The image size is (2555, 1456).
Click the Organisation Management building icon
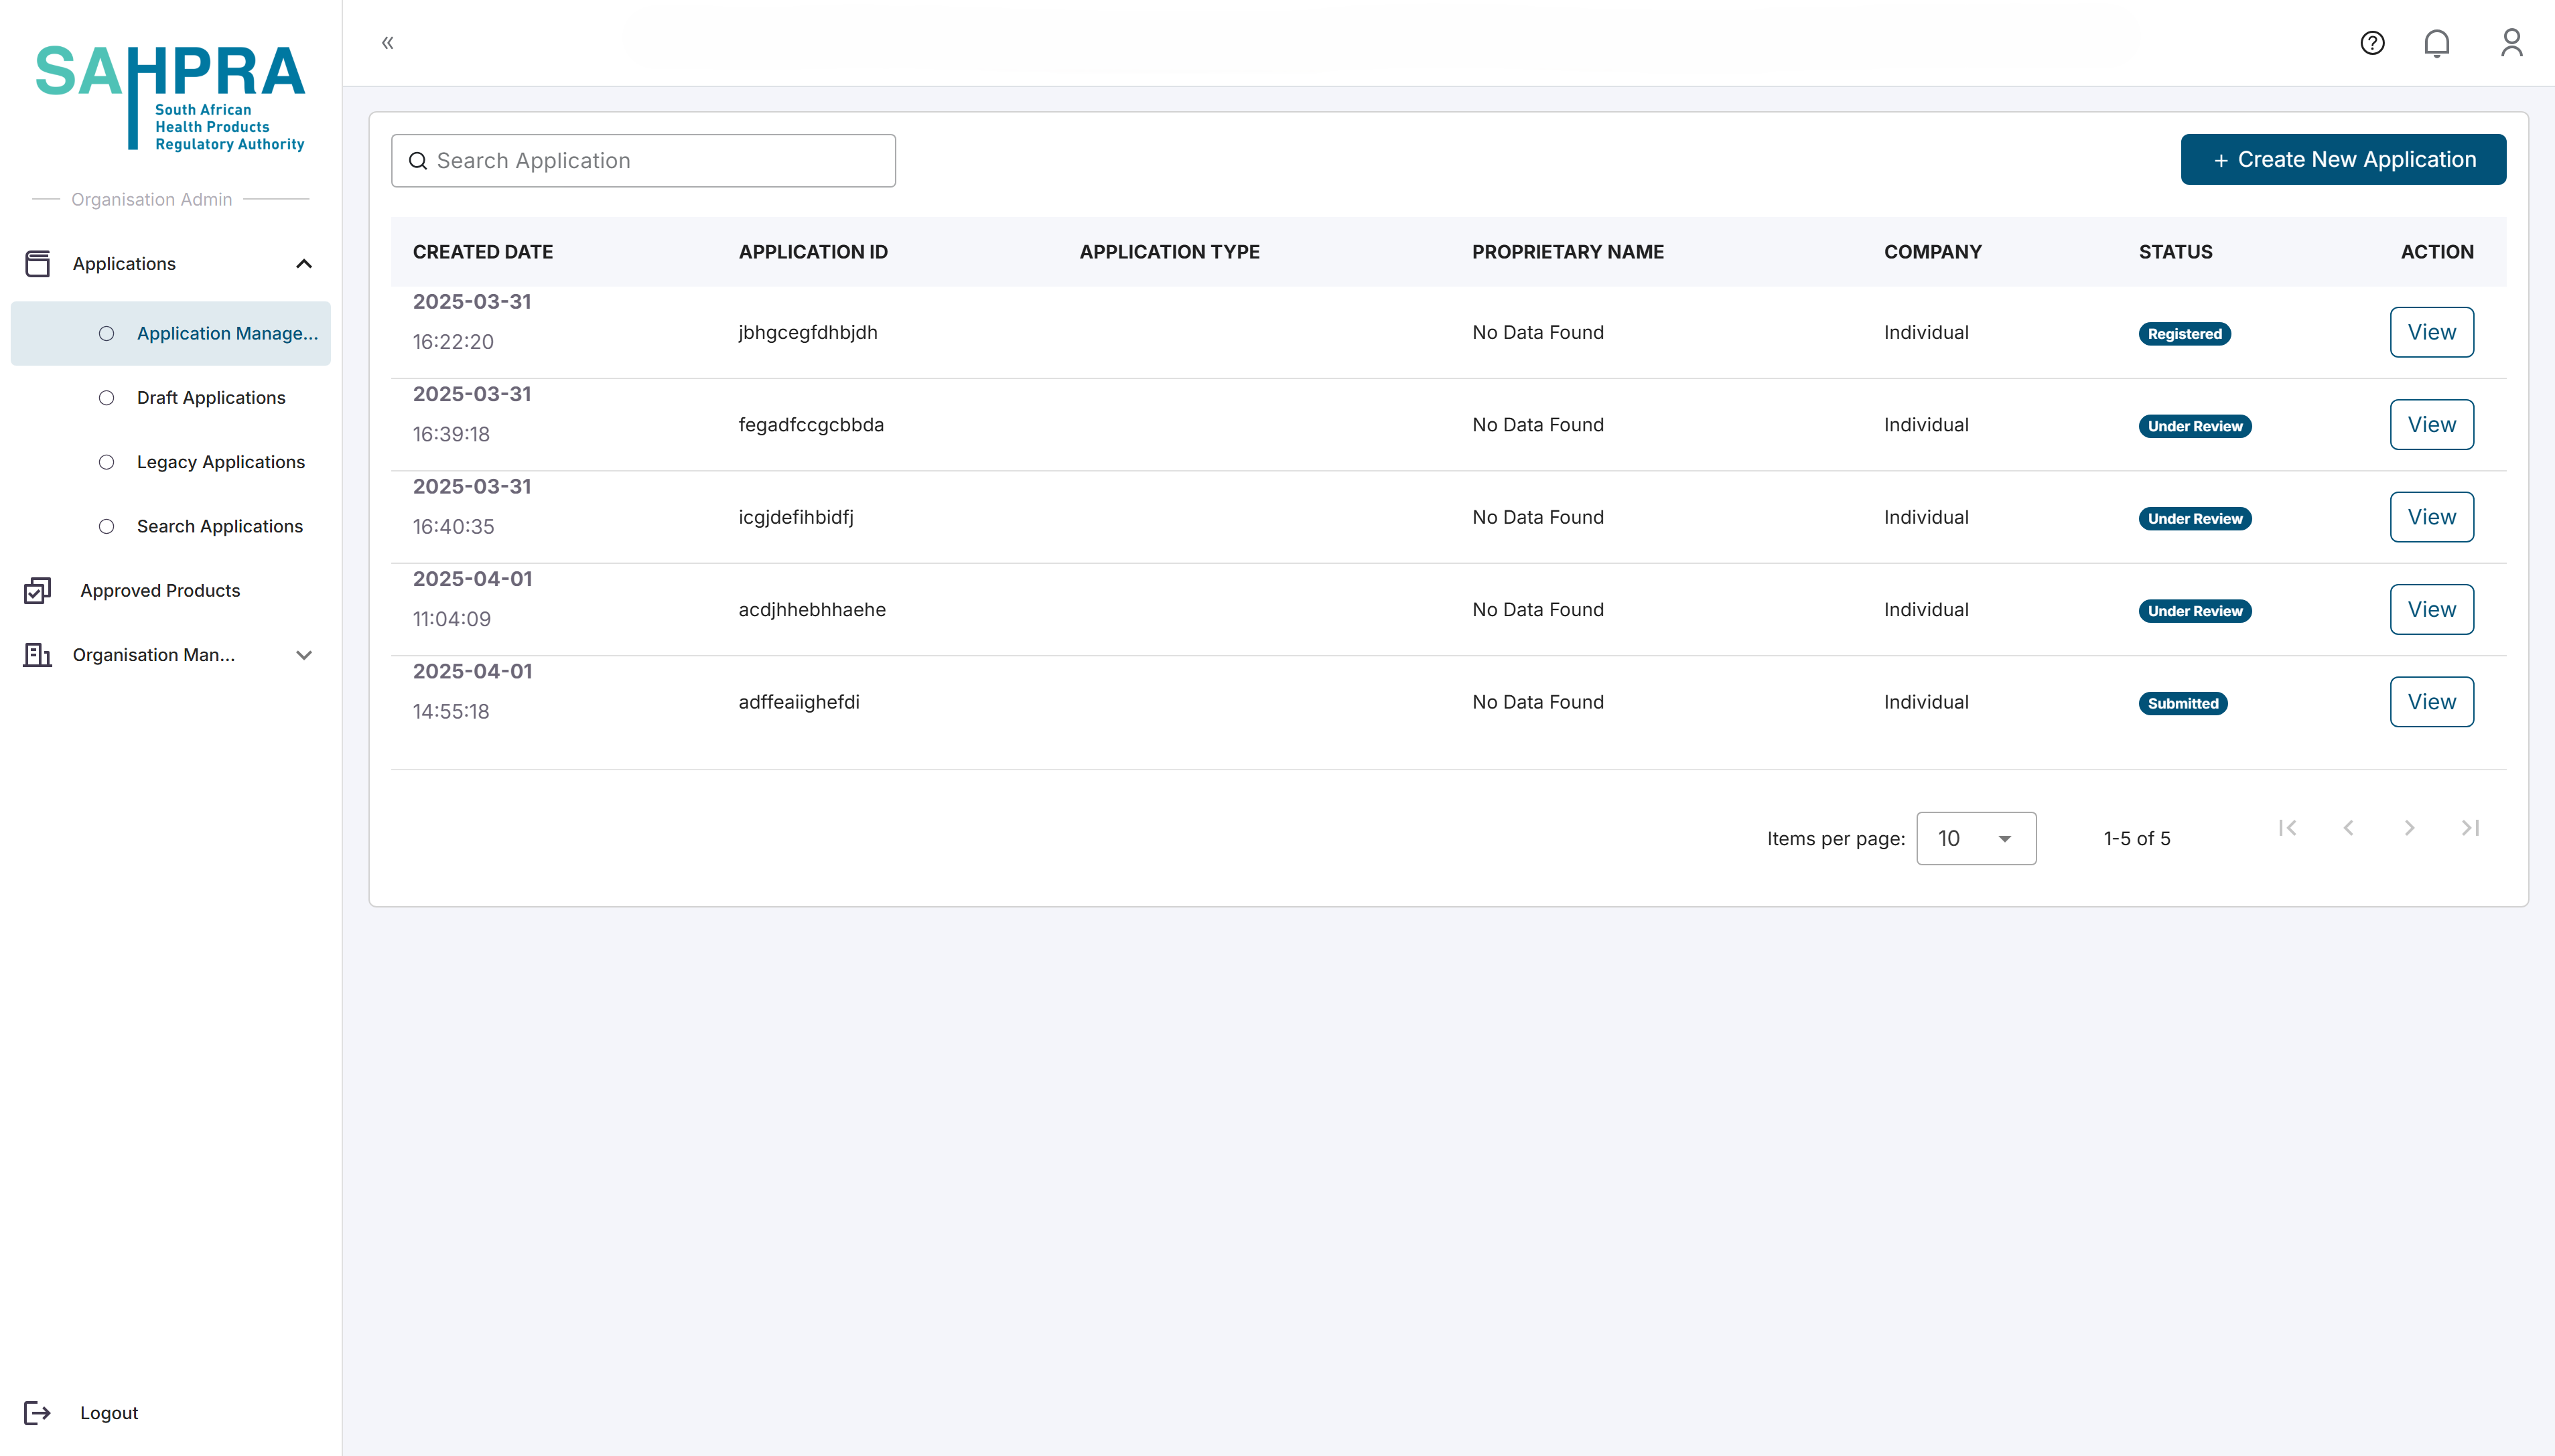click(x=37, y=655)
